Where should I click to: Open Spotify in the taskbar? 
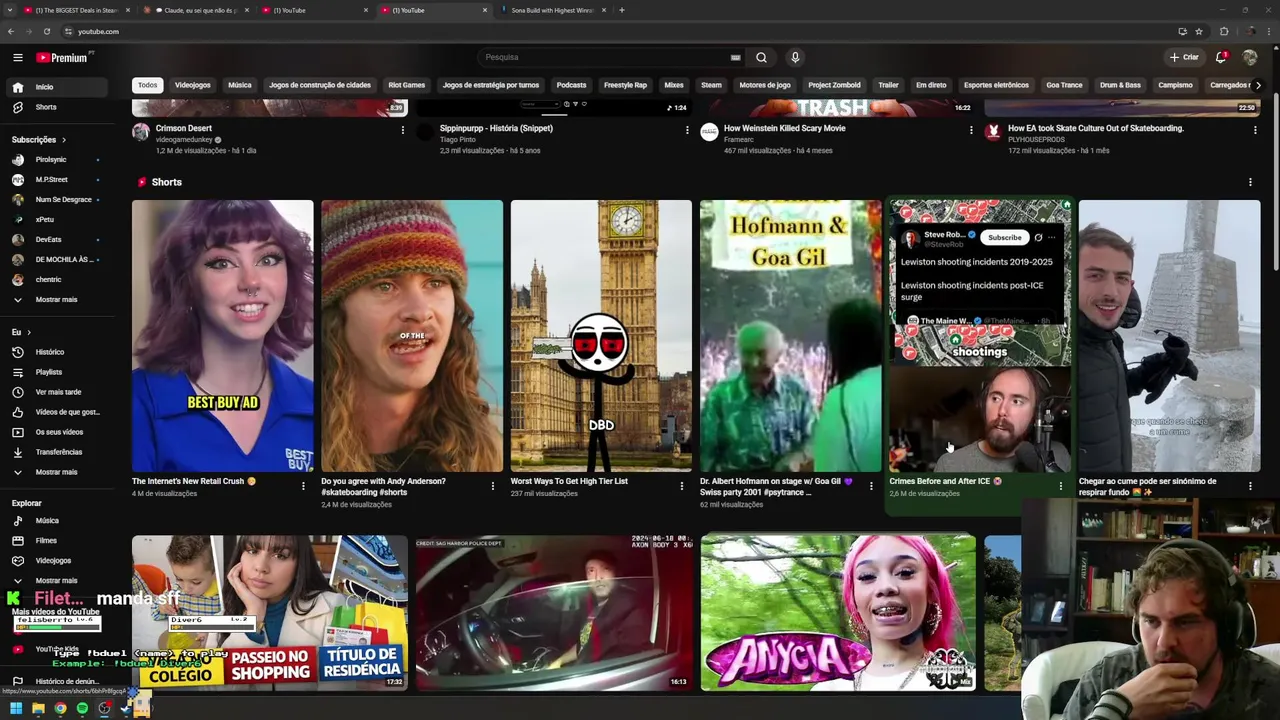click(x=82, y=708)
